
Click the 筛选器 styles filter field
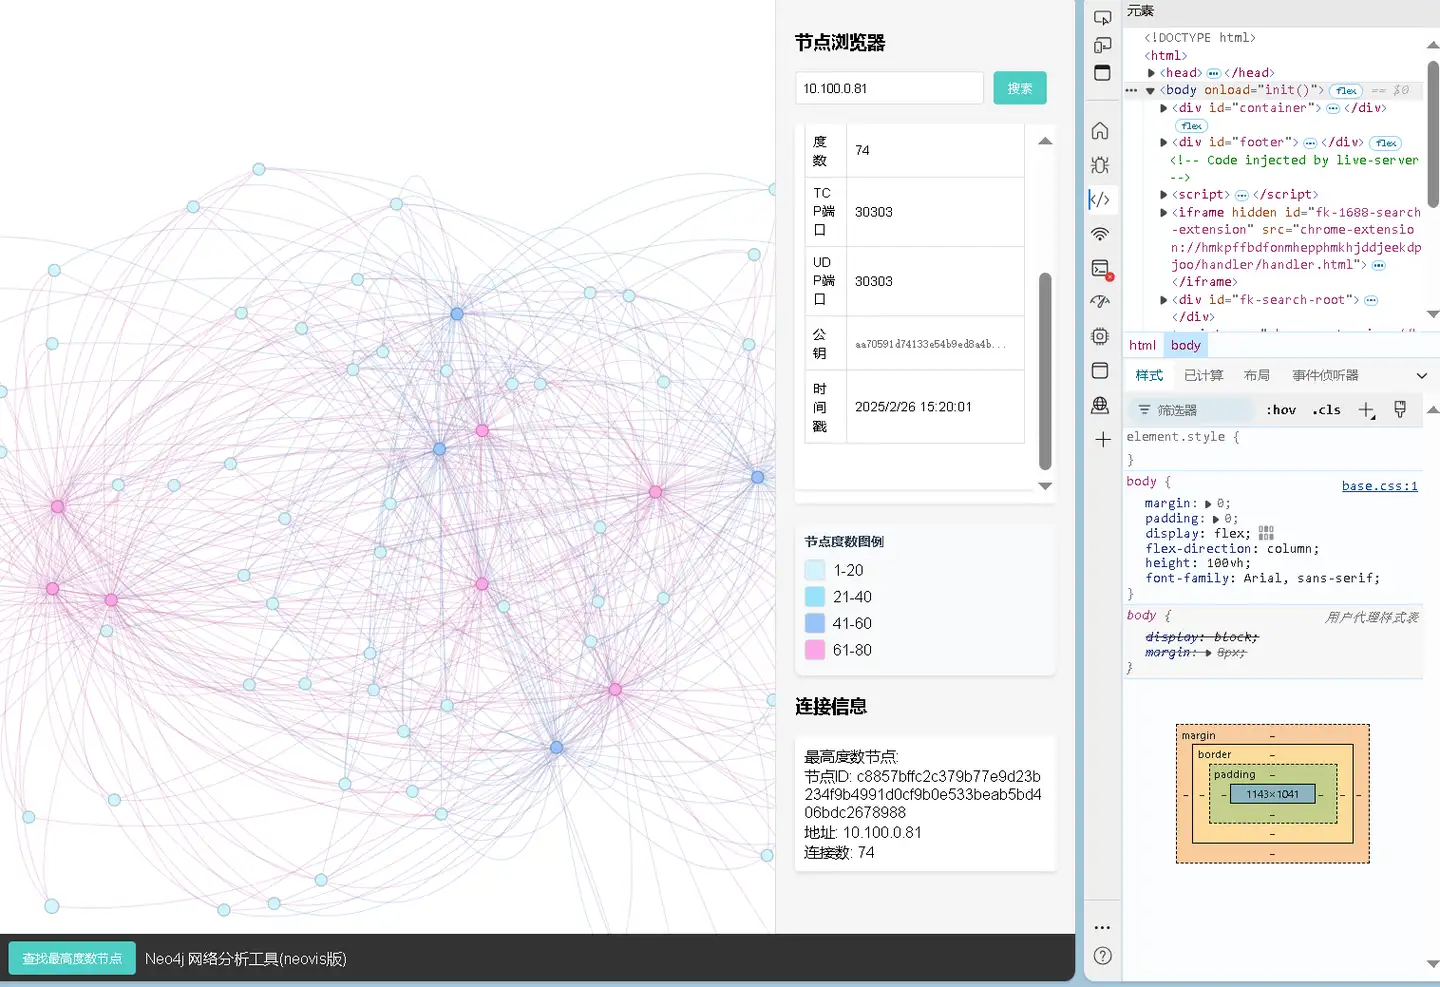pos(1191,410)
